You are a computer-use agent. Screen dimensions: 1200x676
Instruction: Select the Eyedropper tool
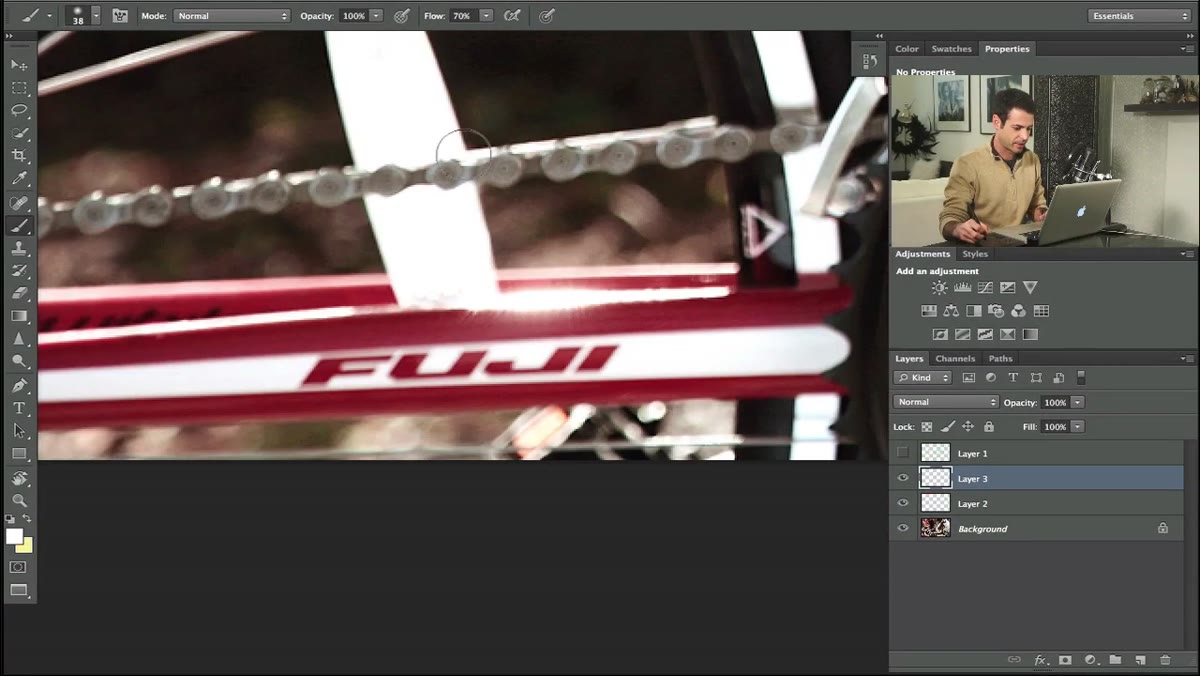click(x=19, y=179)
